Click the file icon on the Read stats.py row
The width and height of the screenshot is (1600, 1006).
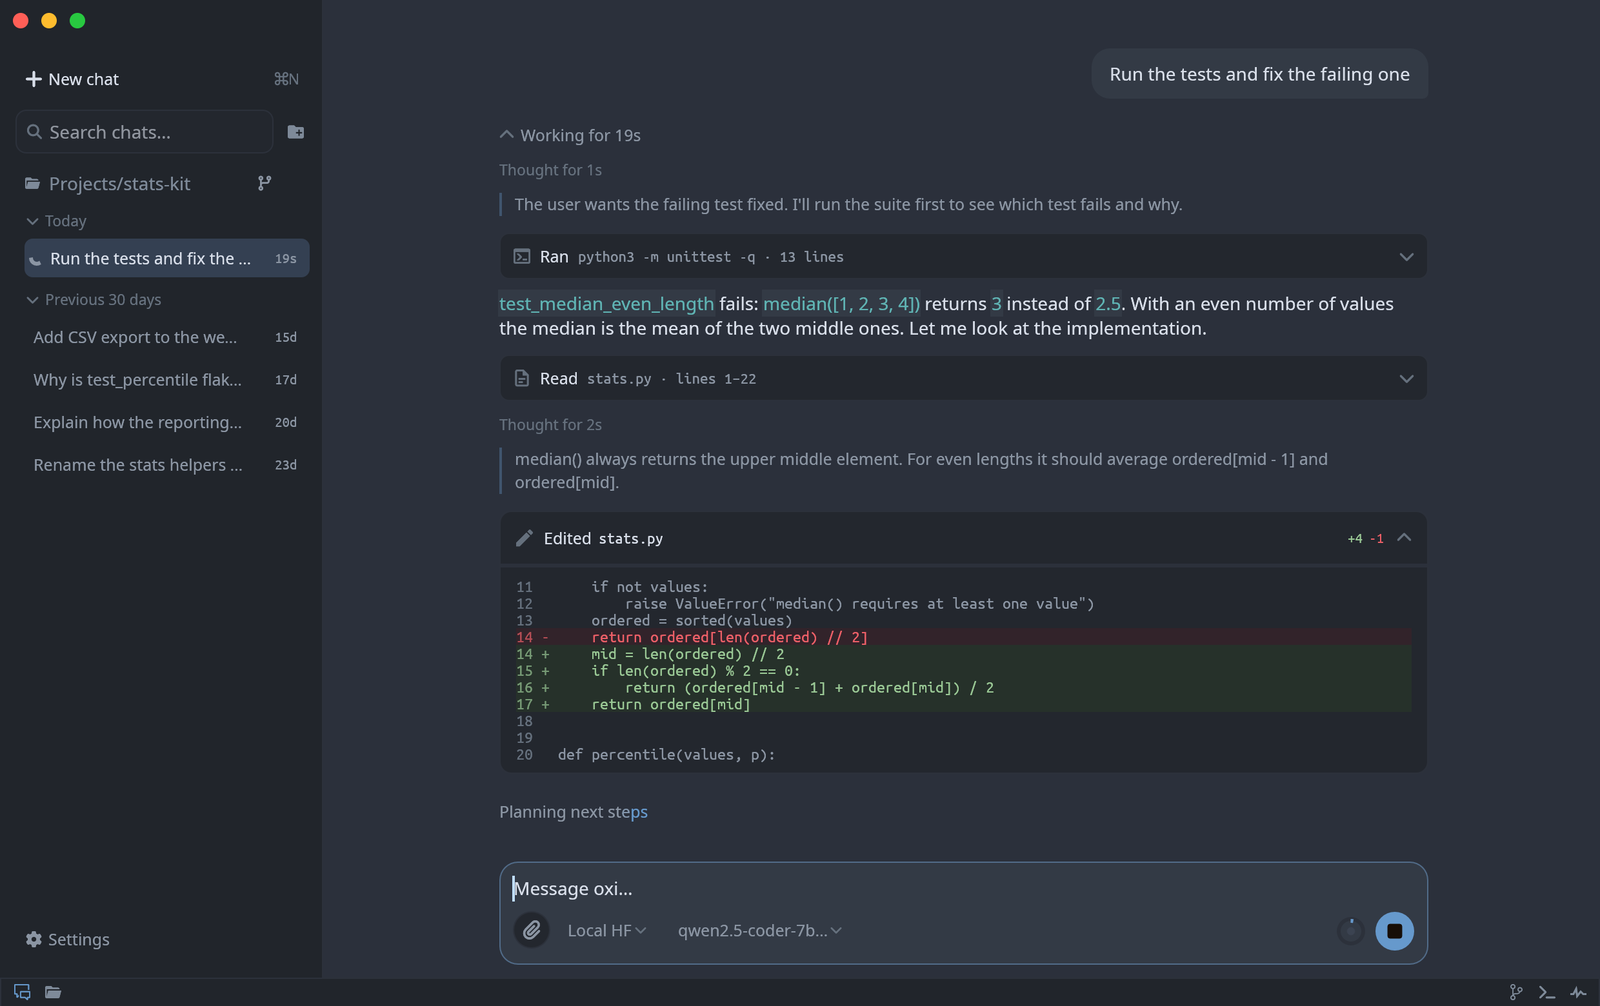[522, 379]
